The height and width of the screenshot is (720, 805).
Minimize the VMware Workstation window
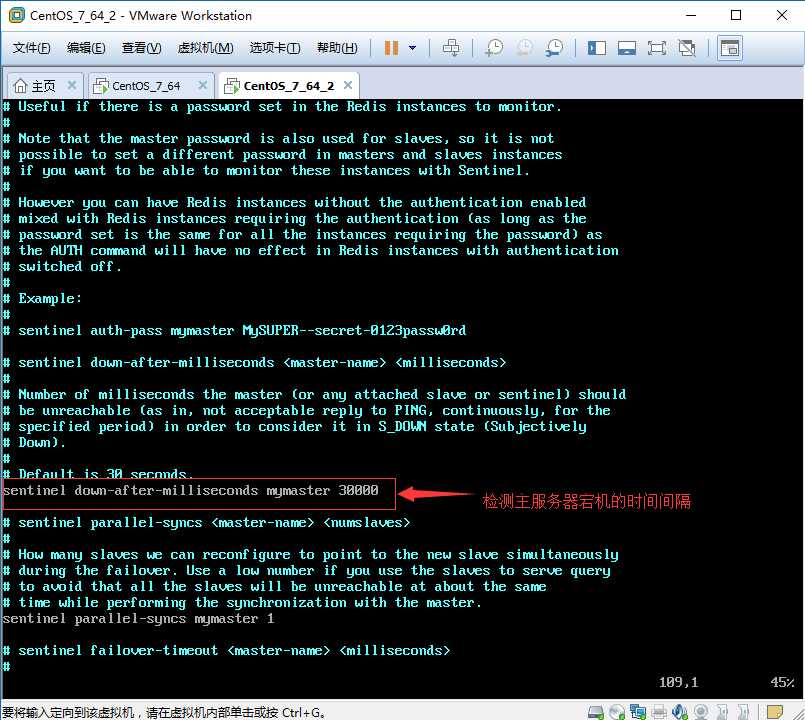pyautogui.click(x=691, y=15)
